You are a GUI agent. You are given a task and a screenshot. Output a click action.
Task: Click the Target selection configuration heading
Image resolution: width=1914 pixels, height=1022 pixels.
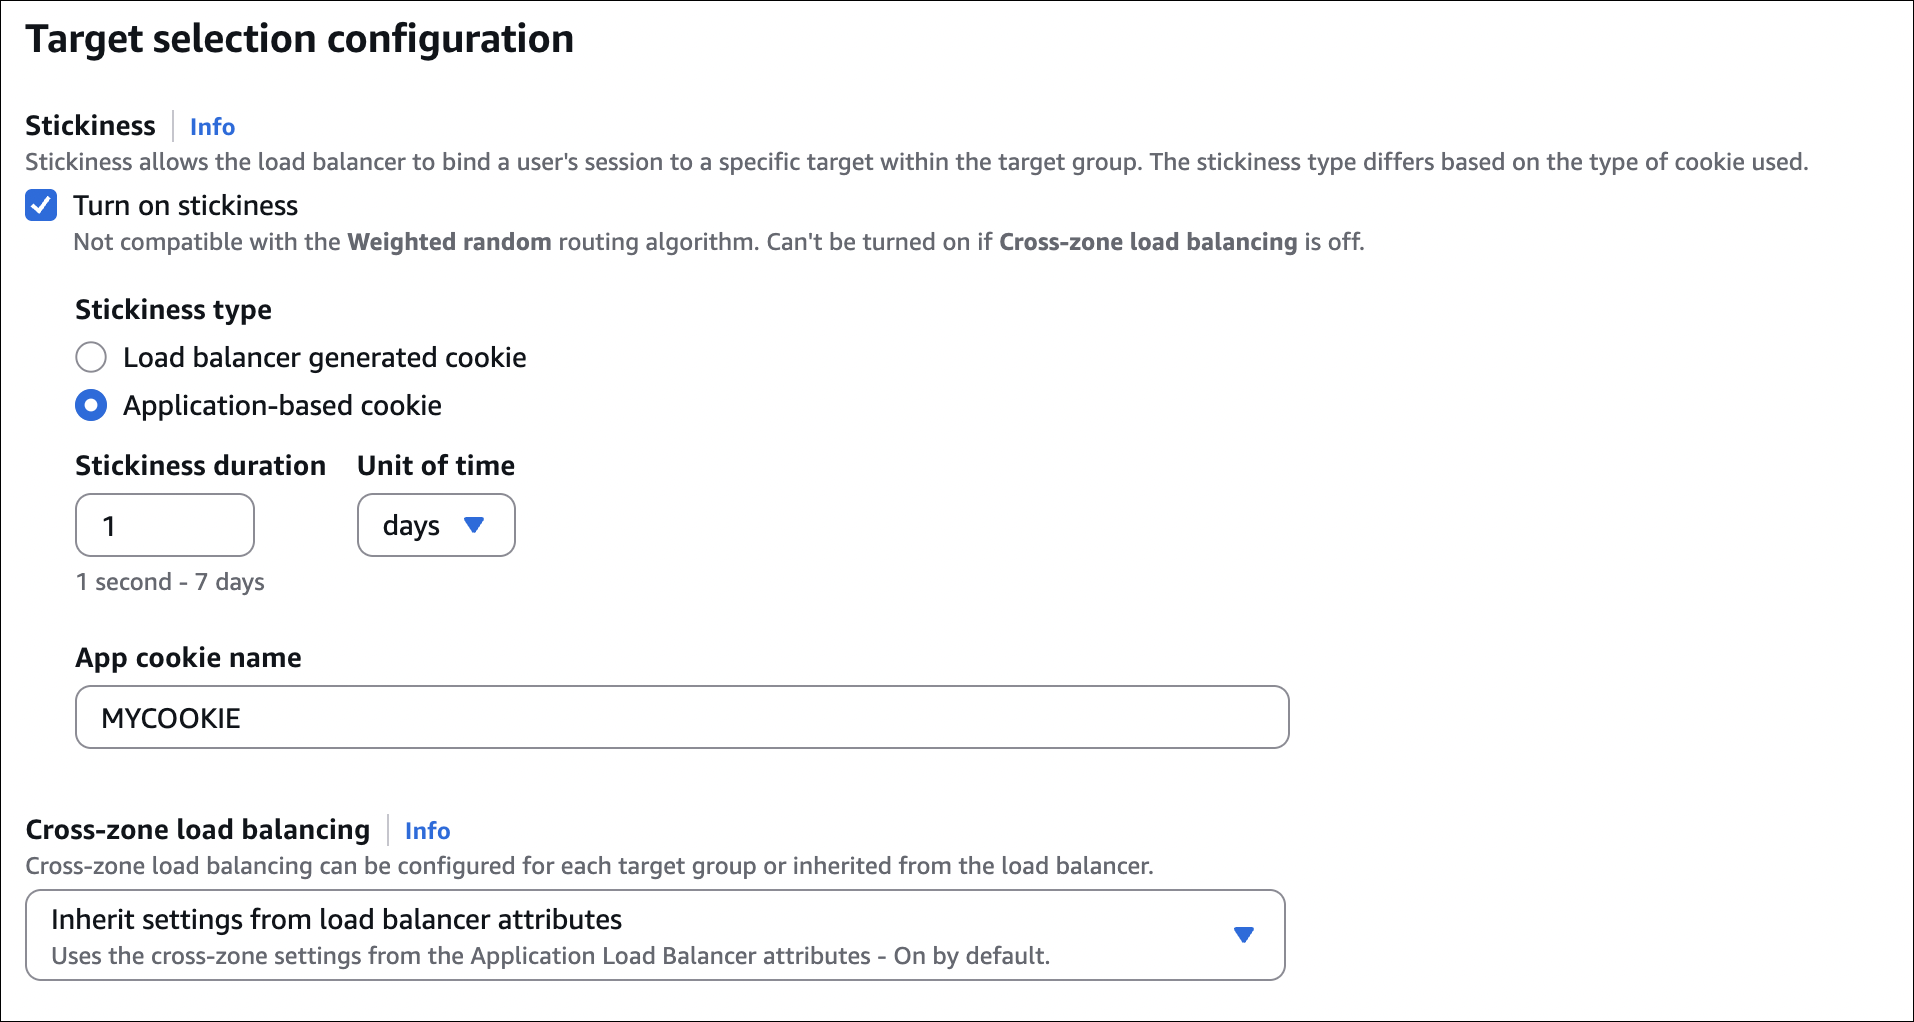[299, 39]
